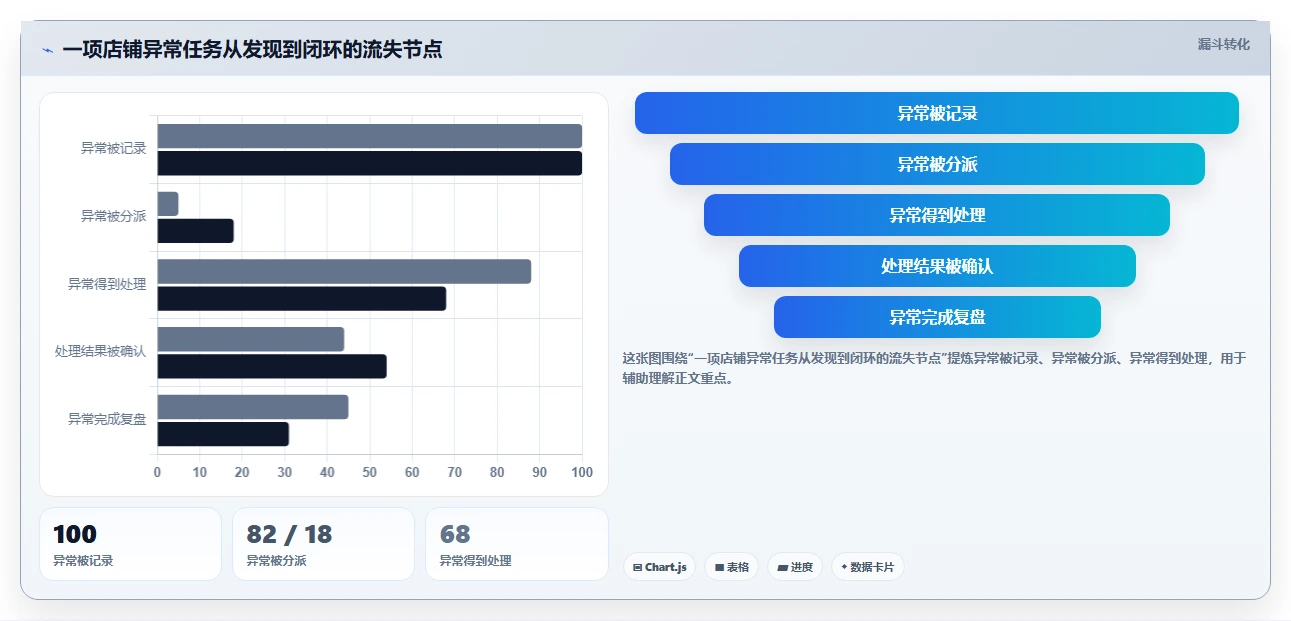
Task: Click the x-axis tick label 30
Action: 284,472
